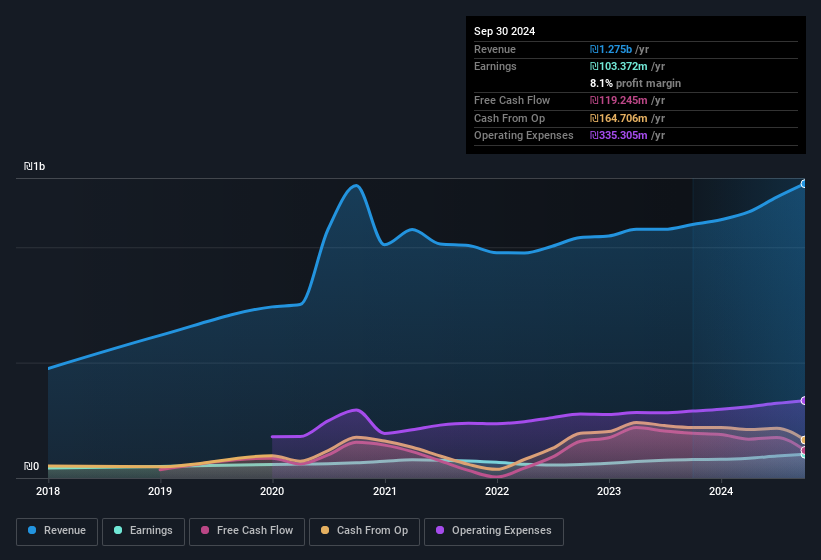
Task: Toggle the Operating Expenses legend button
Action: 494,531
